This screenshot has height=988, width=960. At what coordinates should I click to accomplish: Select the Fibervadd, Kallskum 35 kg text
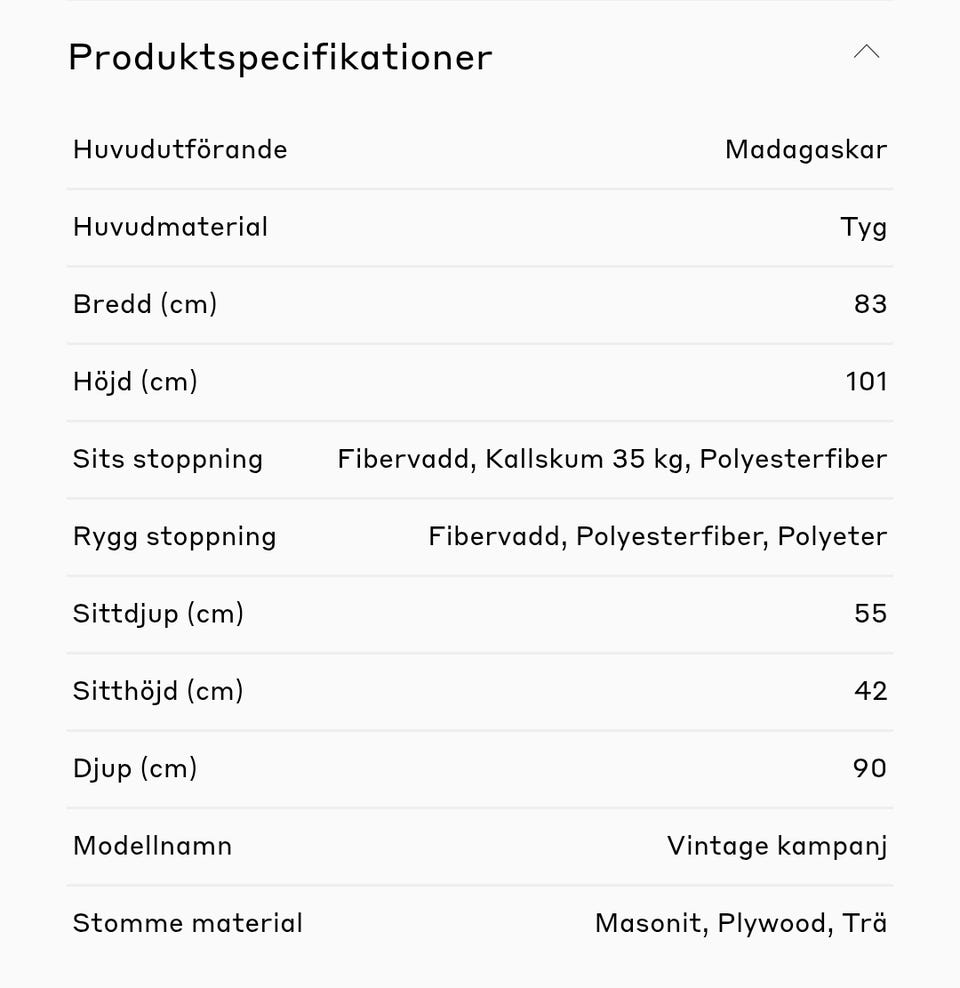point(512,459)
